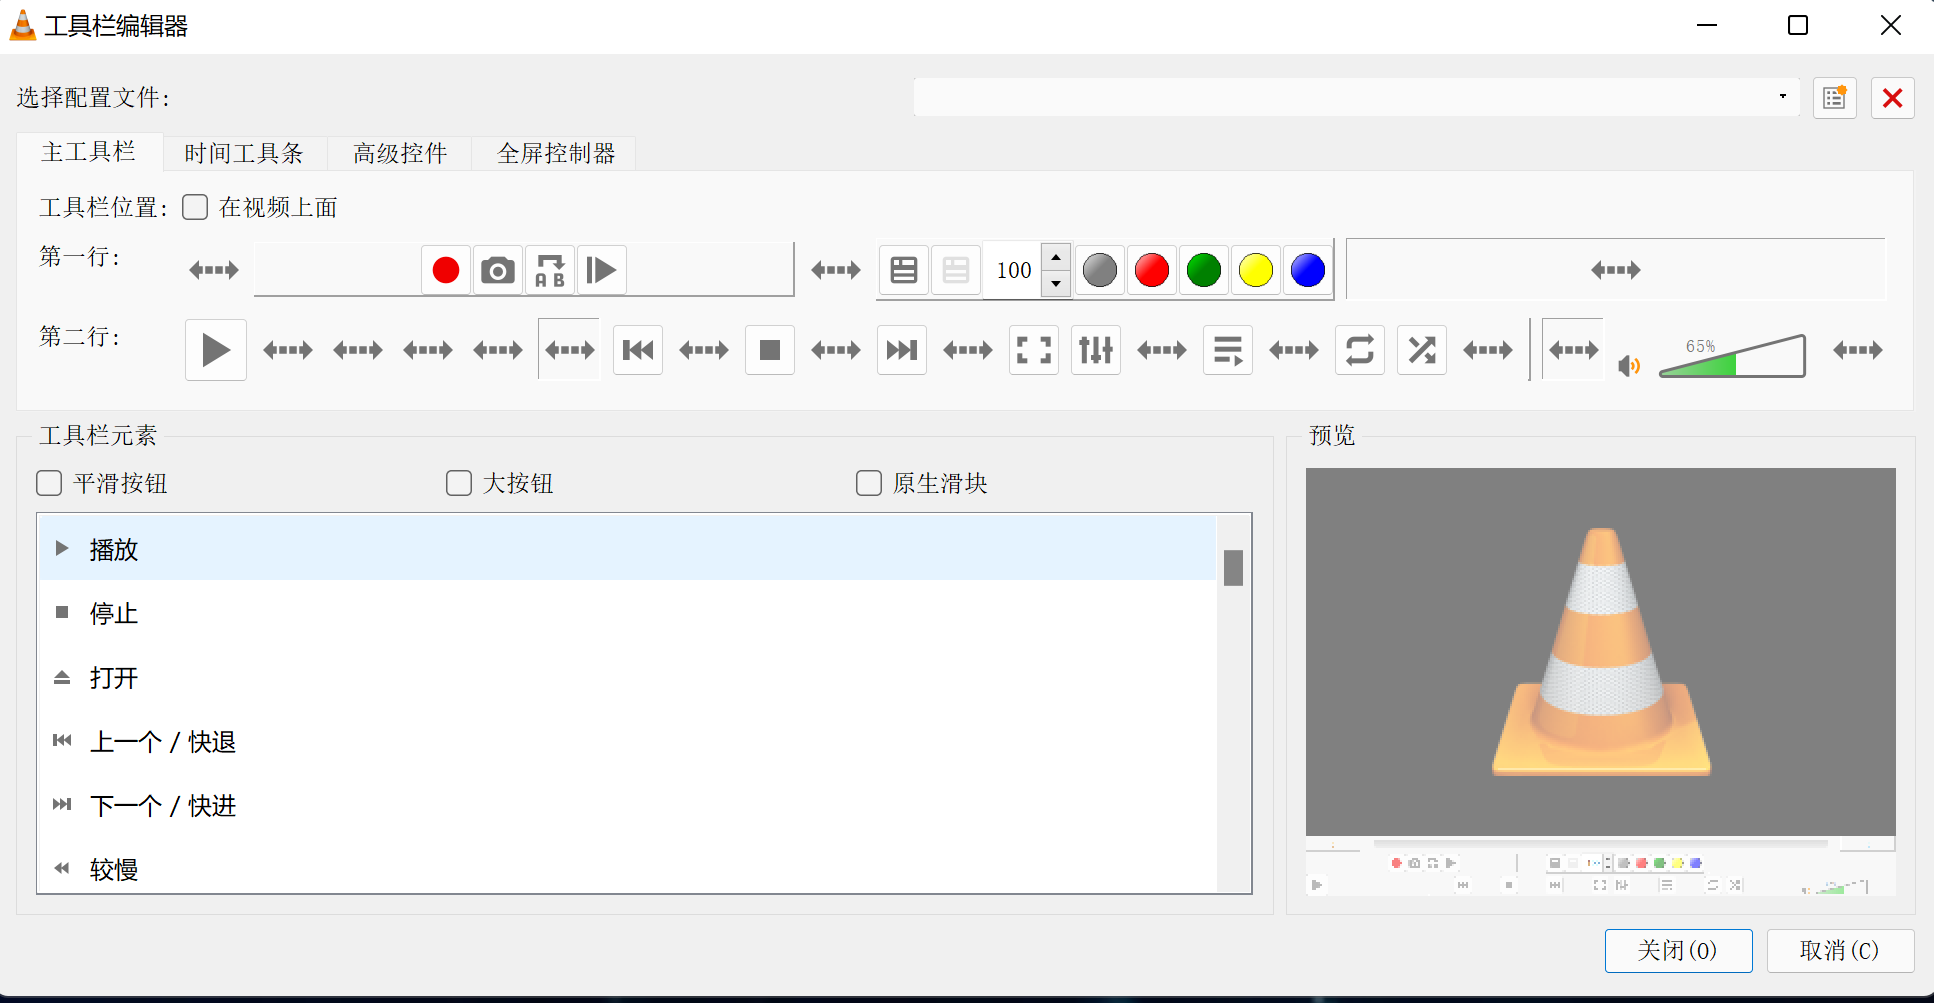Click the 关闭(O) button
Screen dimensions: 1934x1003
pyautogui.click(x=1678, y=950)
